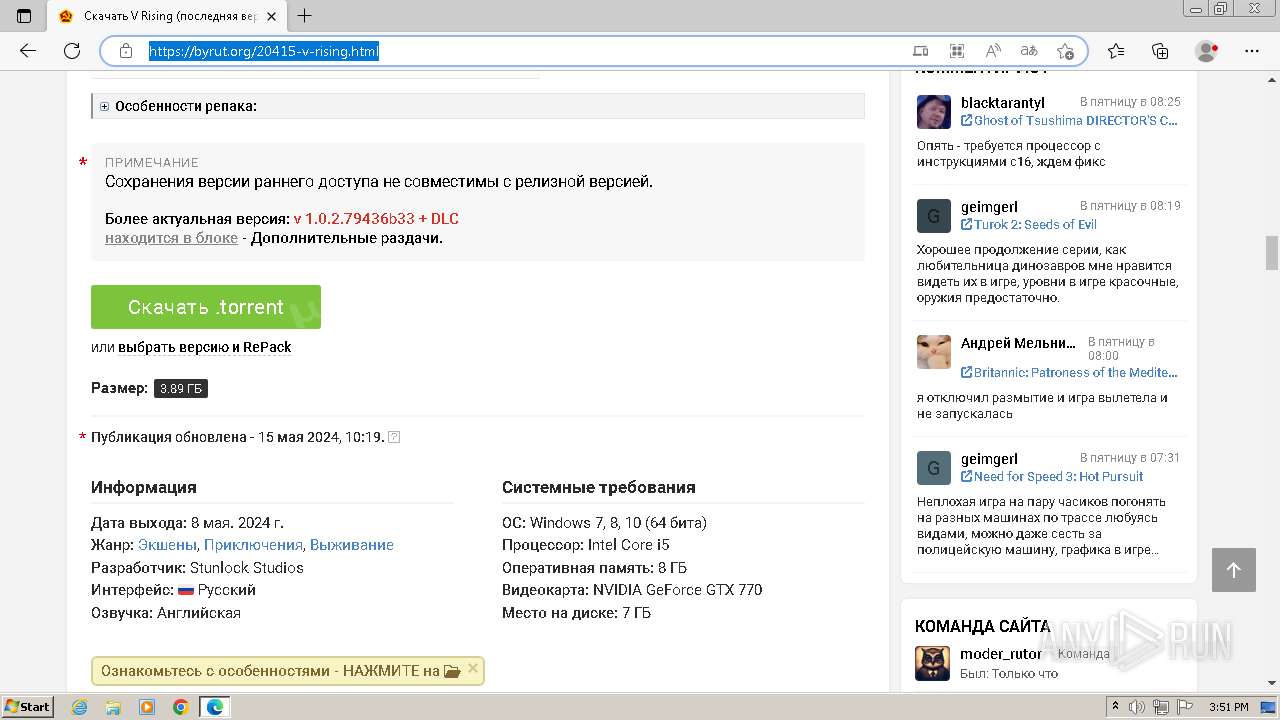Click the cat avatar of Андрей Мельни...
This screenshot has height=720, width=1280.
coord(934,352)
